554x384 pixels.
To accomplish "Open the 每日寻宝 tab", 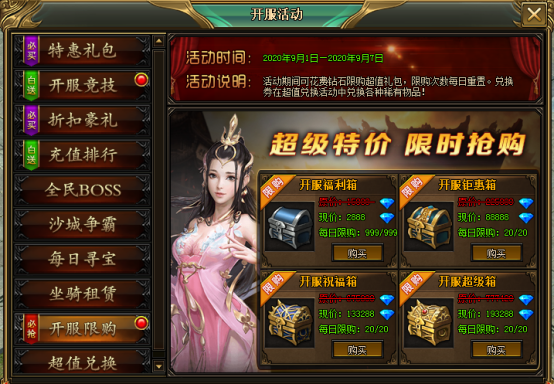I will pos(82,259).
